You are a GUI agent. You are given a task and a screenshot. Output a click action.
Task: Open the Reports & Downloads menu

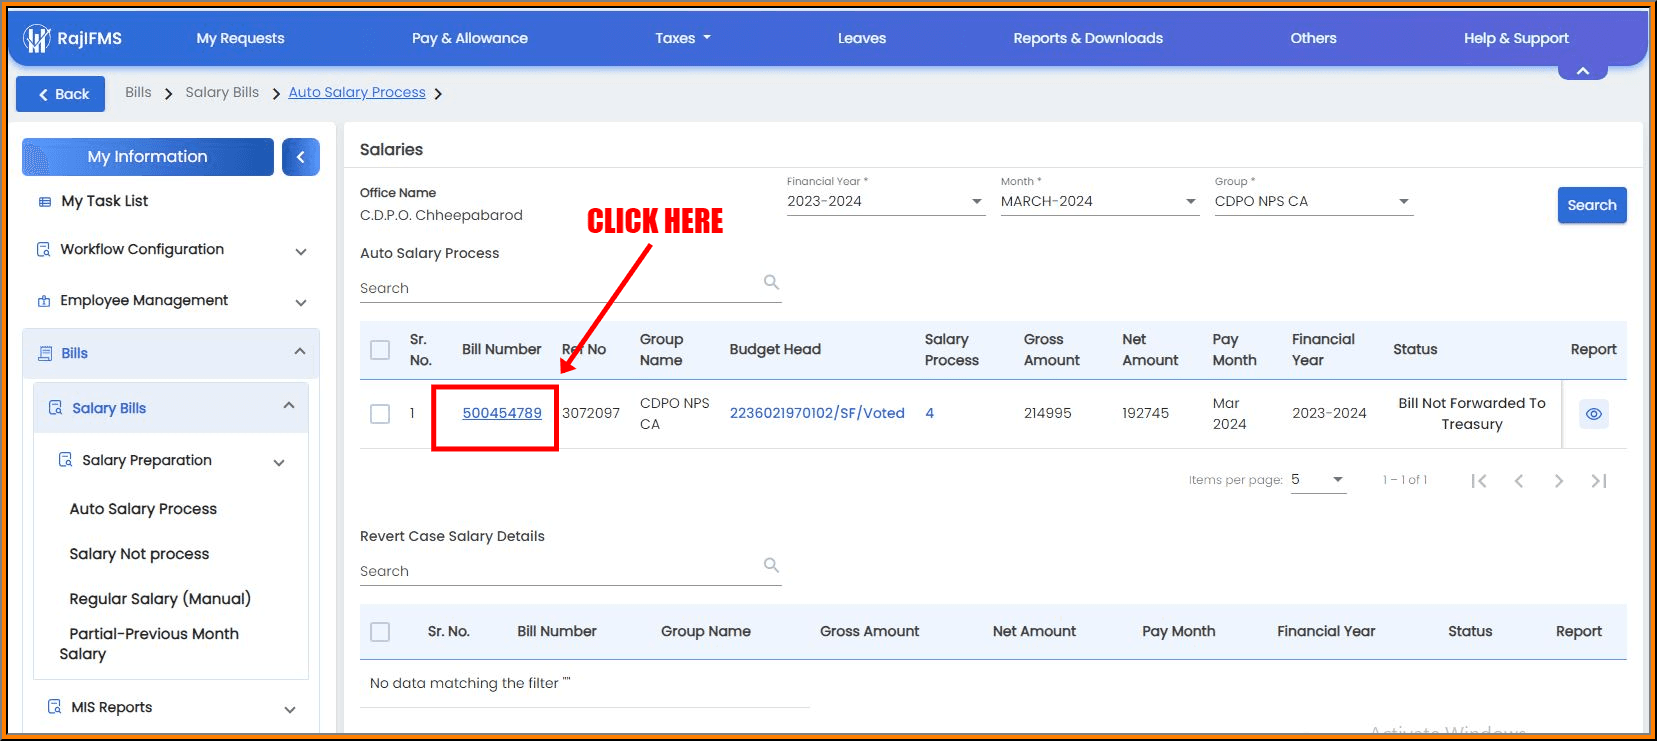[x=1088, y=38]
